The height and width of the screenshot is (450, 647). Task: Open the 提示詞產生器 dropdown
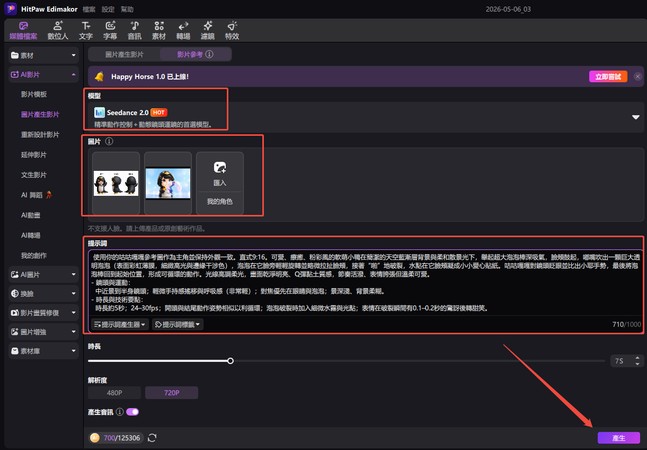tap(120, 325)
